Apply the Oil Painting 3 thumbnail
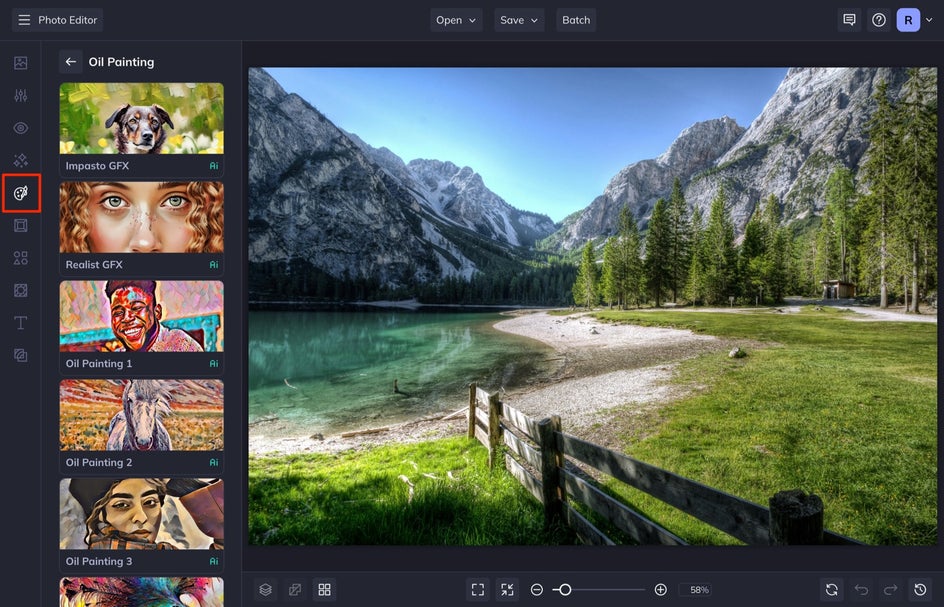The width and height of the screenshot is (944, 607). (x=141, y=514)
